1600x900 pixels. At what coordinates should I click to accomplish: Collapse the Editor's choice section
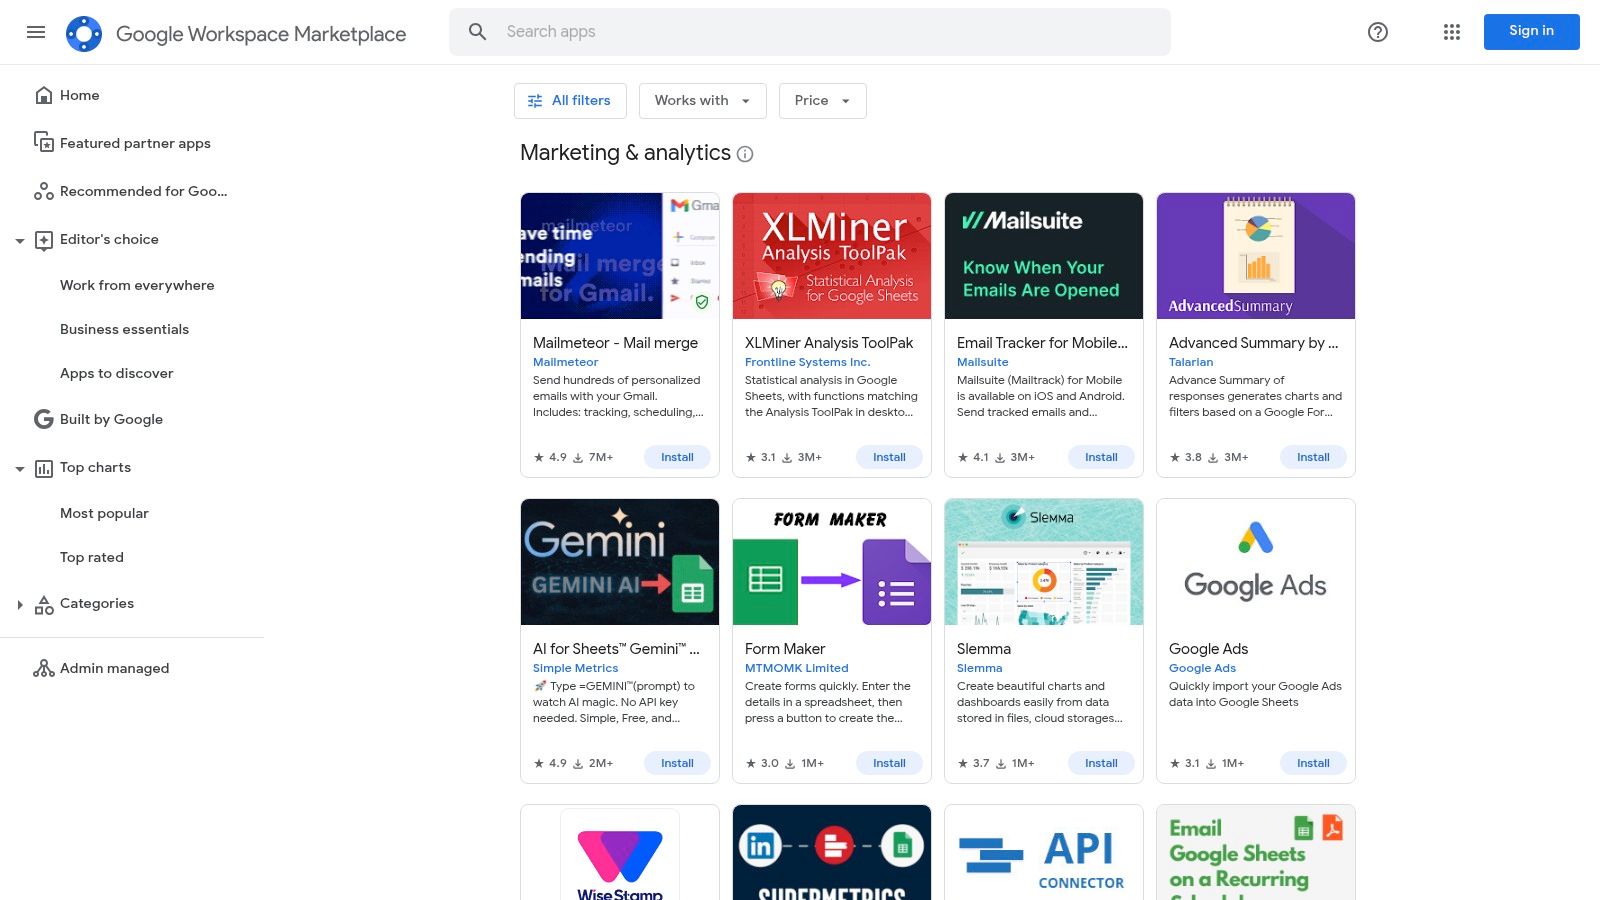[x=20, y=240]
